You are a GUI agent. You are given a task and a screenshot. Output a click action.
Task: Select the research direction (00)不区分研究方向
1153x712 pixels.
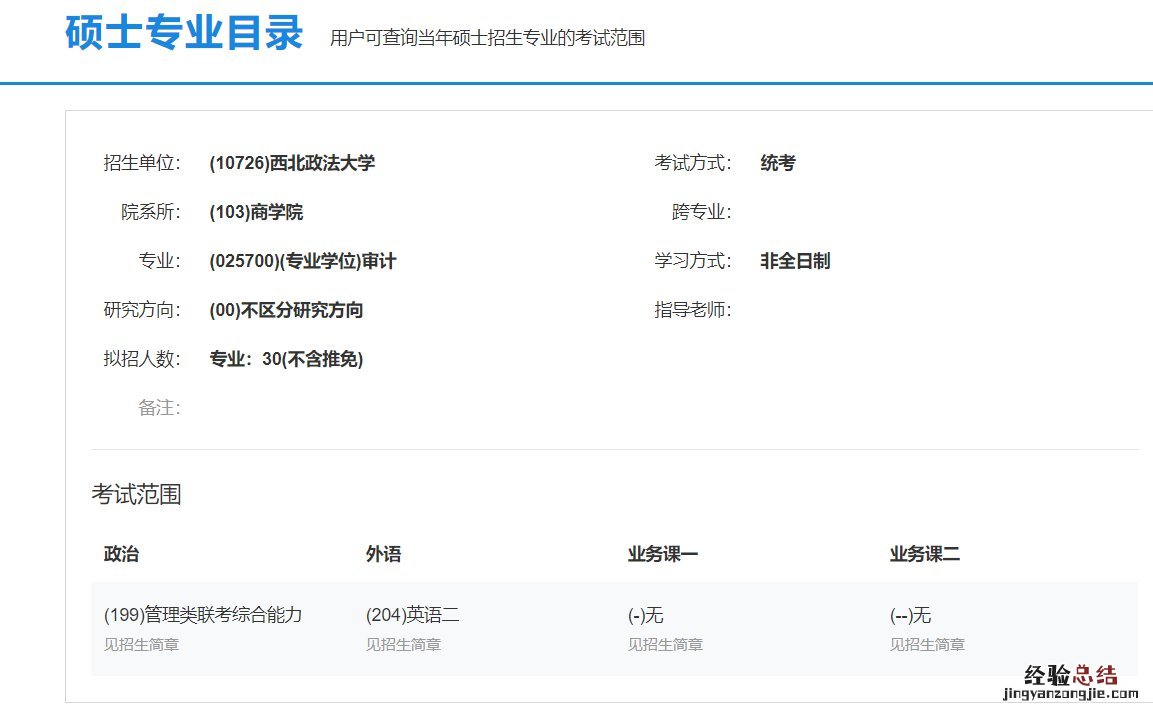pos(286,310)
